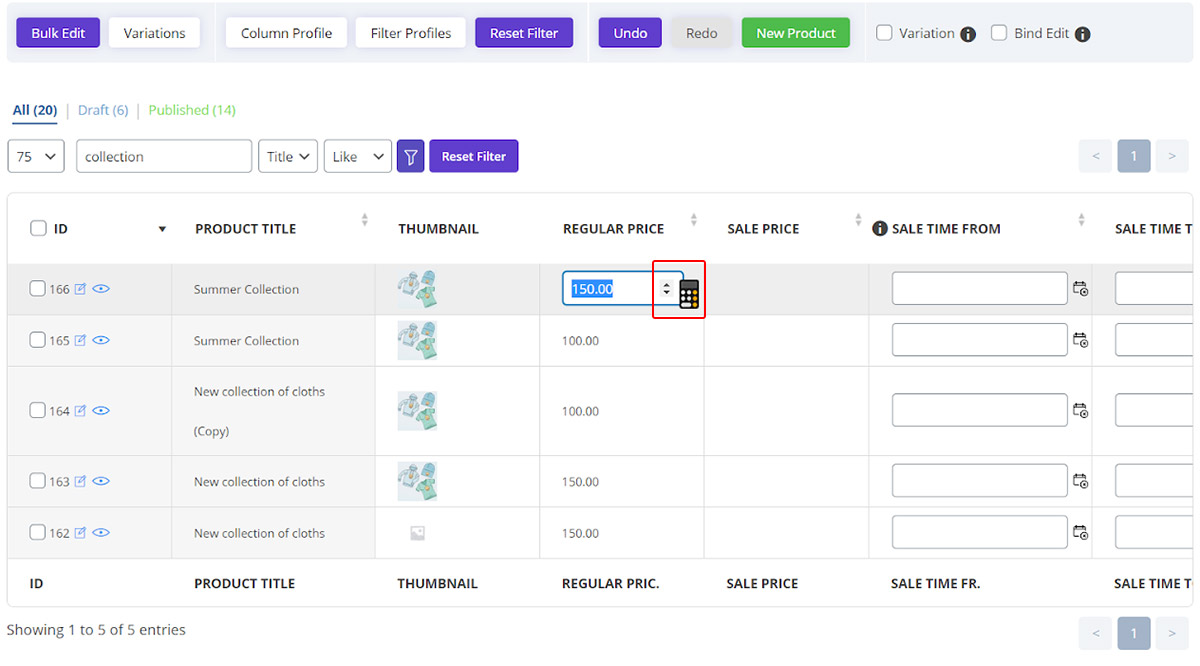1200x666 pixels.
Task: Switch to the Published (14) tab
Action: [192, 110]
